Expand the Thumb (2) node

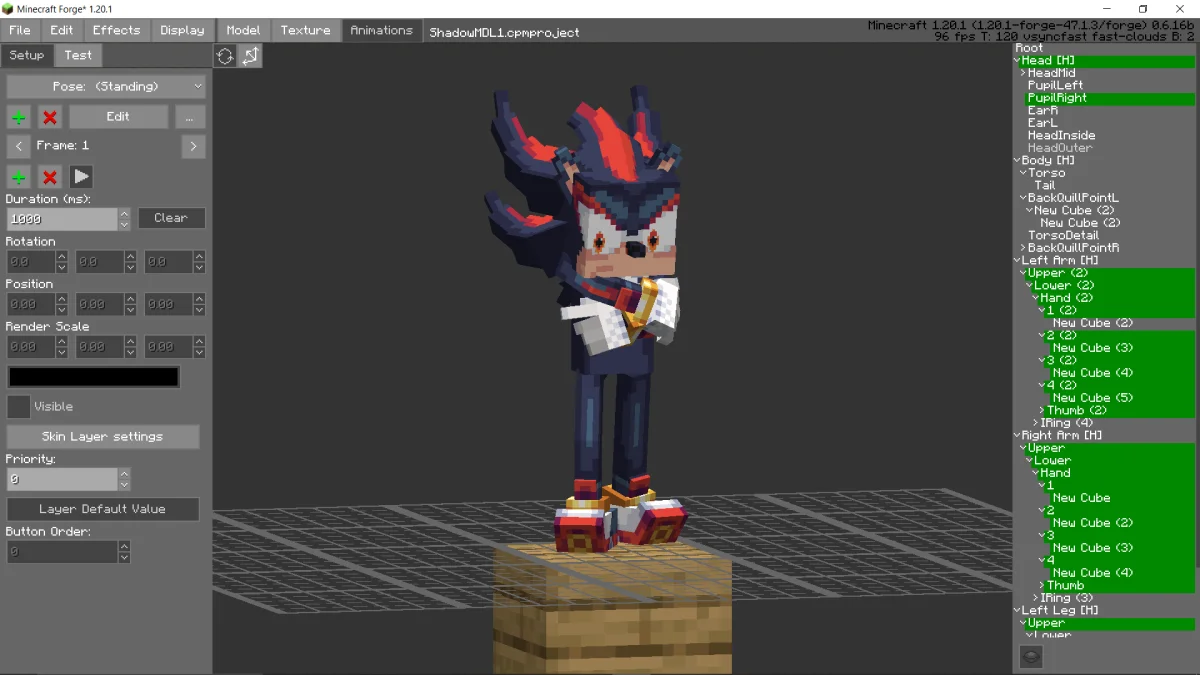coord(1042,411)
